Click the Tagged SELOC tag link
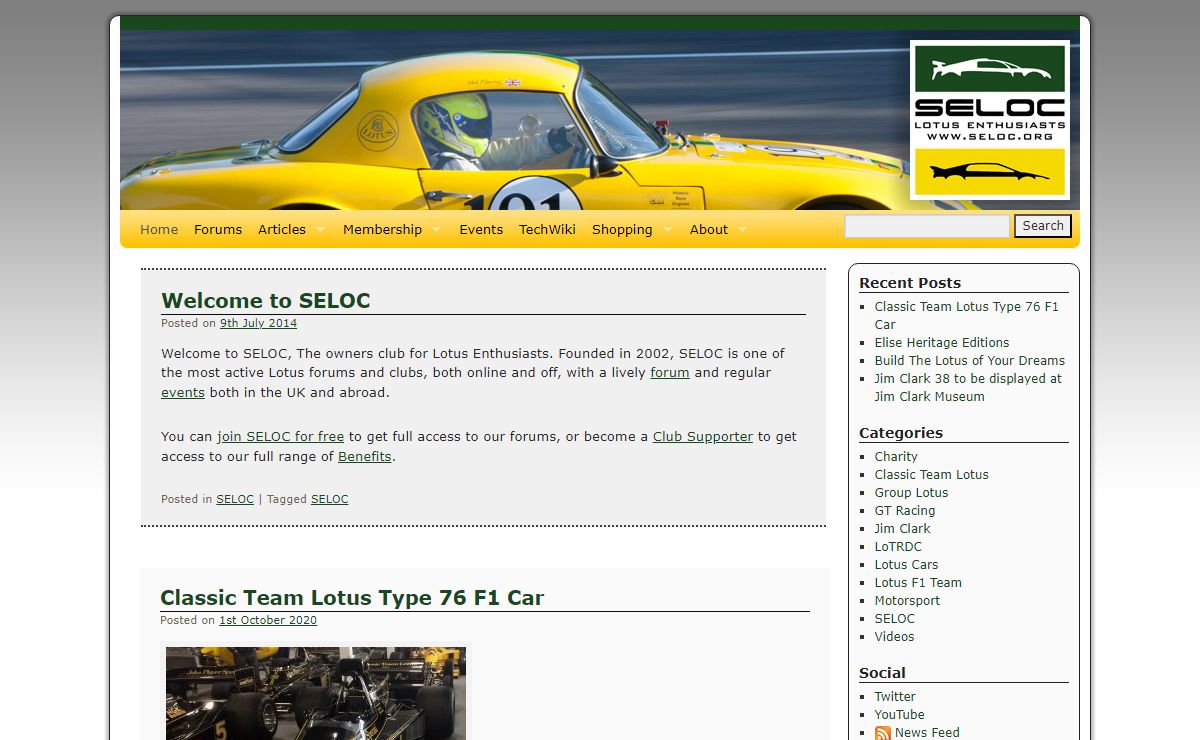 (330, 499)
